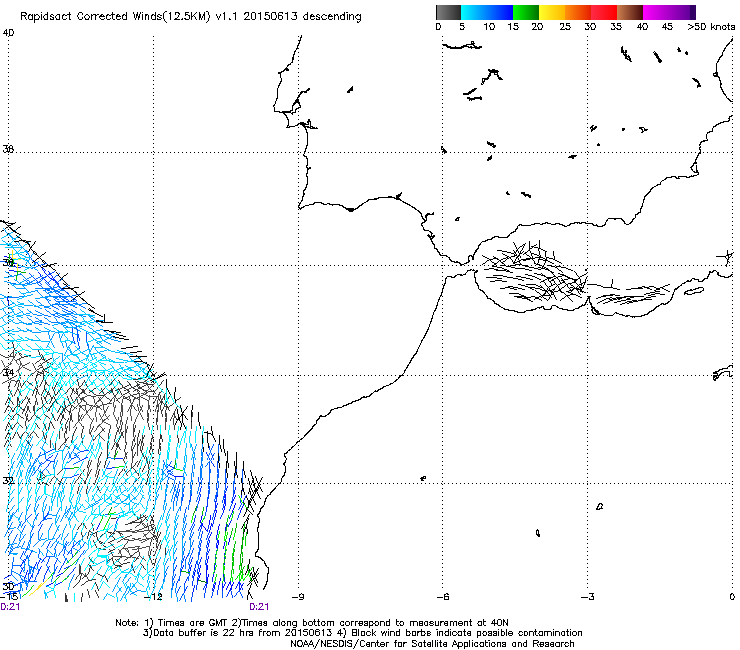Select the "-9" longitude label
Viewport: 740px width, 650px height.
click(x=297, y=597)
